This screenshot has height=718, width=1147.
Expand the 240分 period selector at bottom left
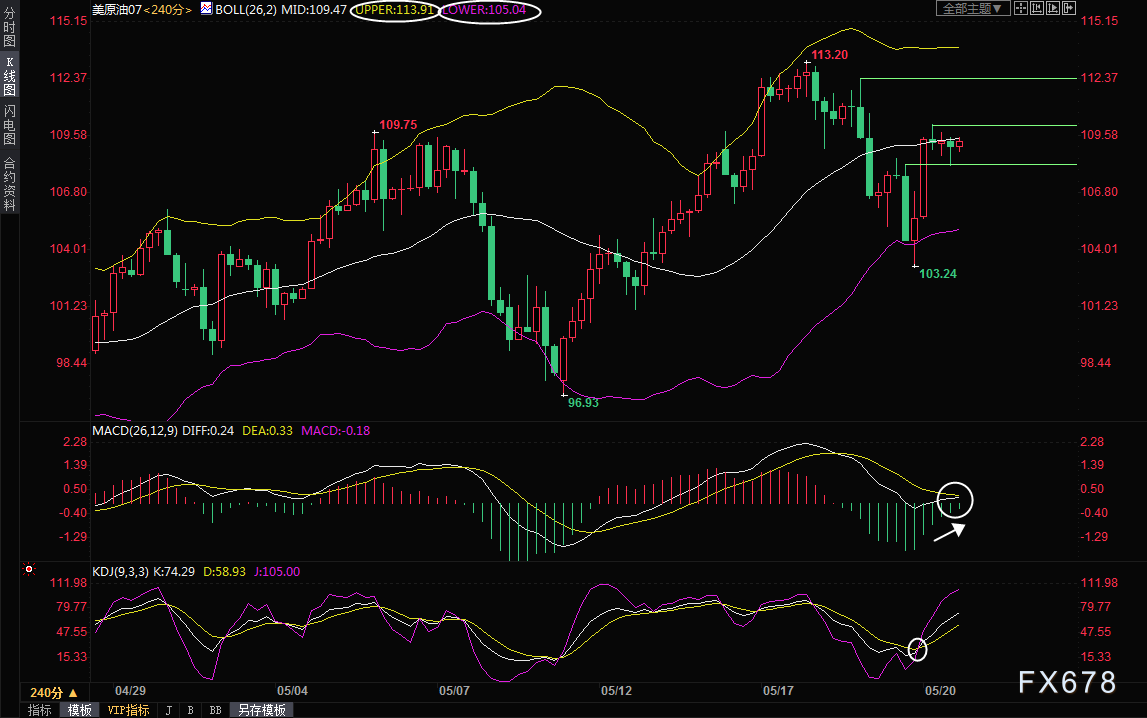53,692
